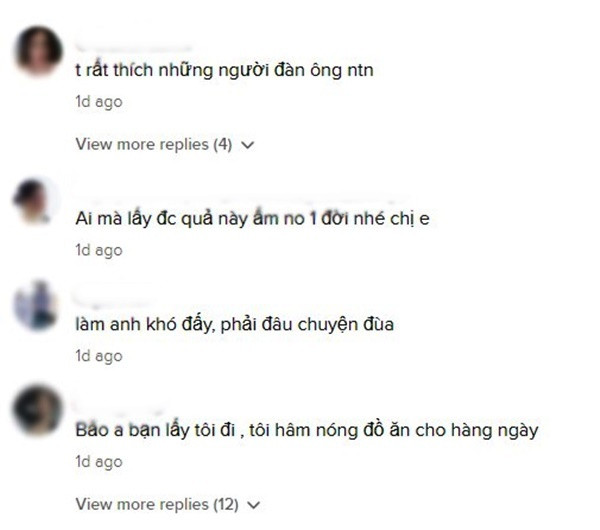Open avatar beside 'làm anh khó đấy' comment

point(37,306)
